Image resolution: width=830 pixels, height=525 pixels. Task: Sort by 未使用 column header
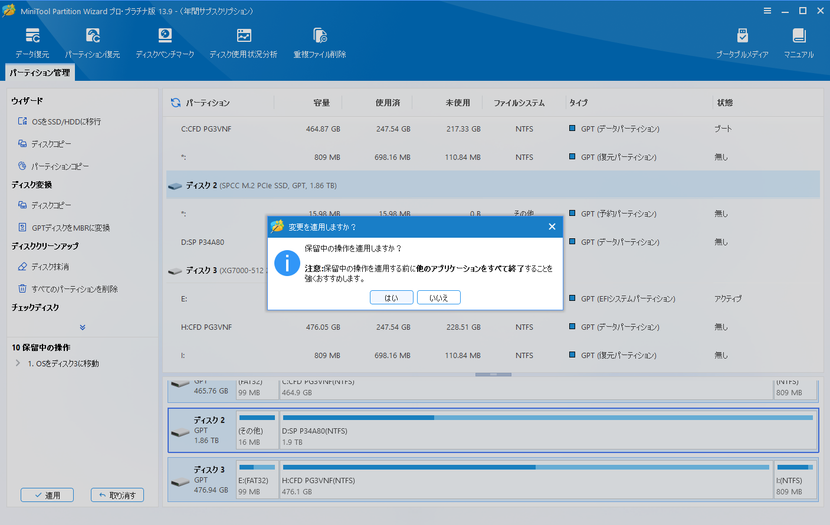point(457,103)
